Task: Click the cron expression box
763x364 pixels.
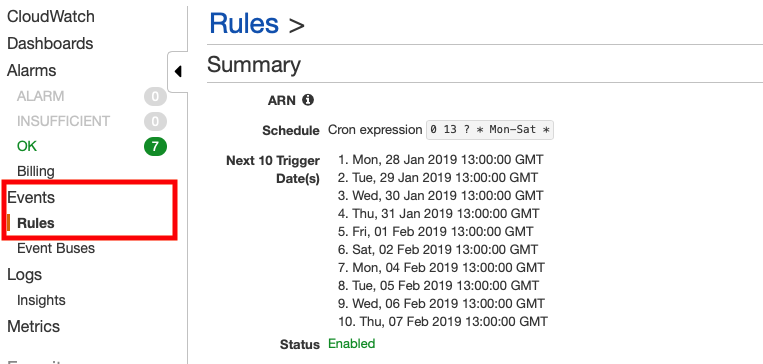Action: point(490,130)
